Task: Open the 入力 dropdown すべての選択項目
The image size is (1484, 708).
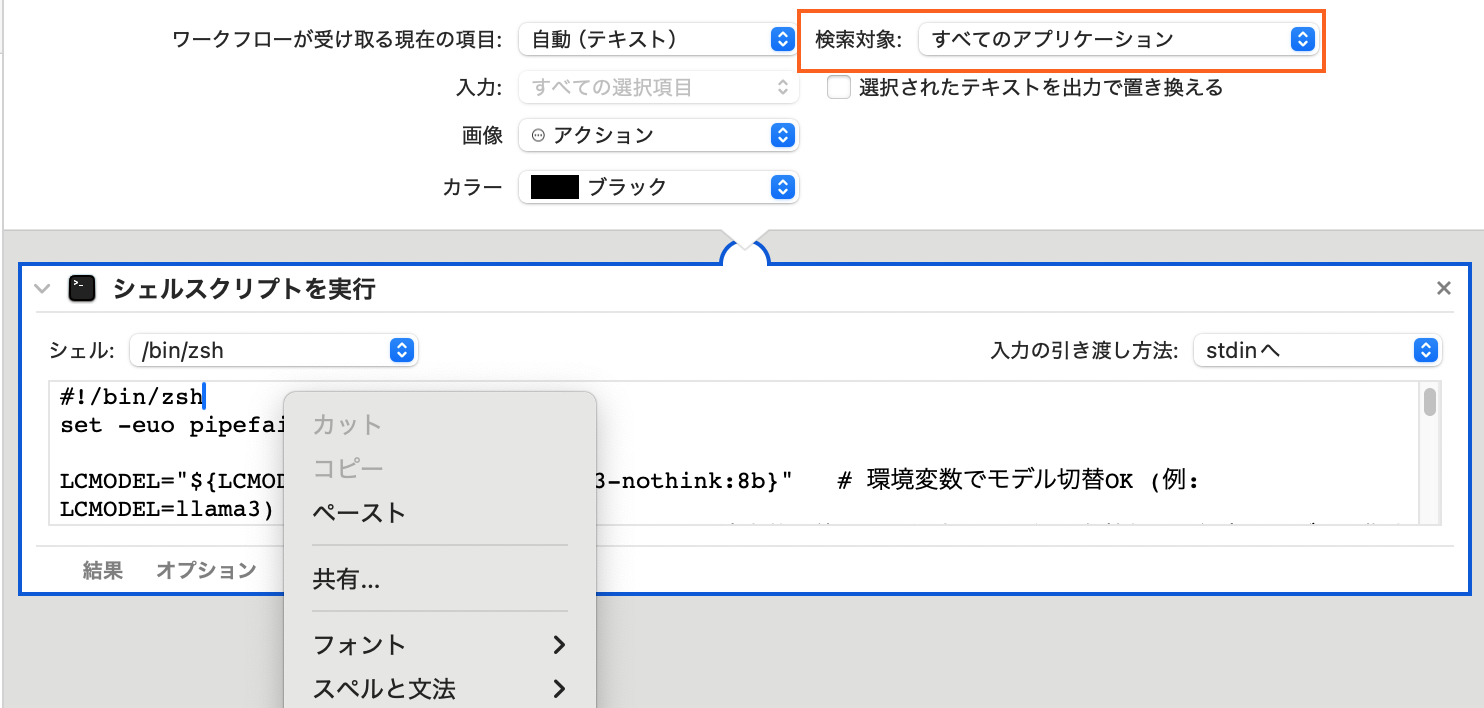Action: pos(658,88)
